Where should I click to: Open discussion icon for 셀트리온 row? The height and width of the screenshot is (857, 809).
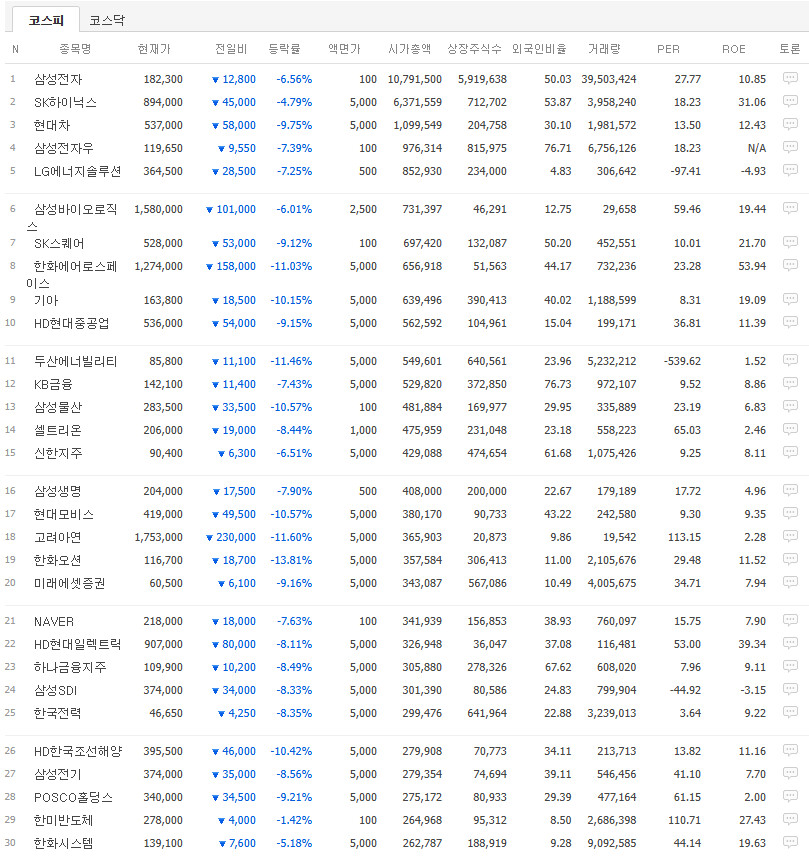[790, 429]
